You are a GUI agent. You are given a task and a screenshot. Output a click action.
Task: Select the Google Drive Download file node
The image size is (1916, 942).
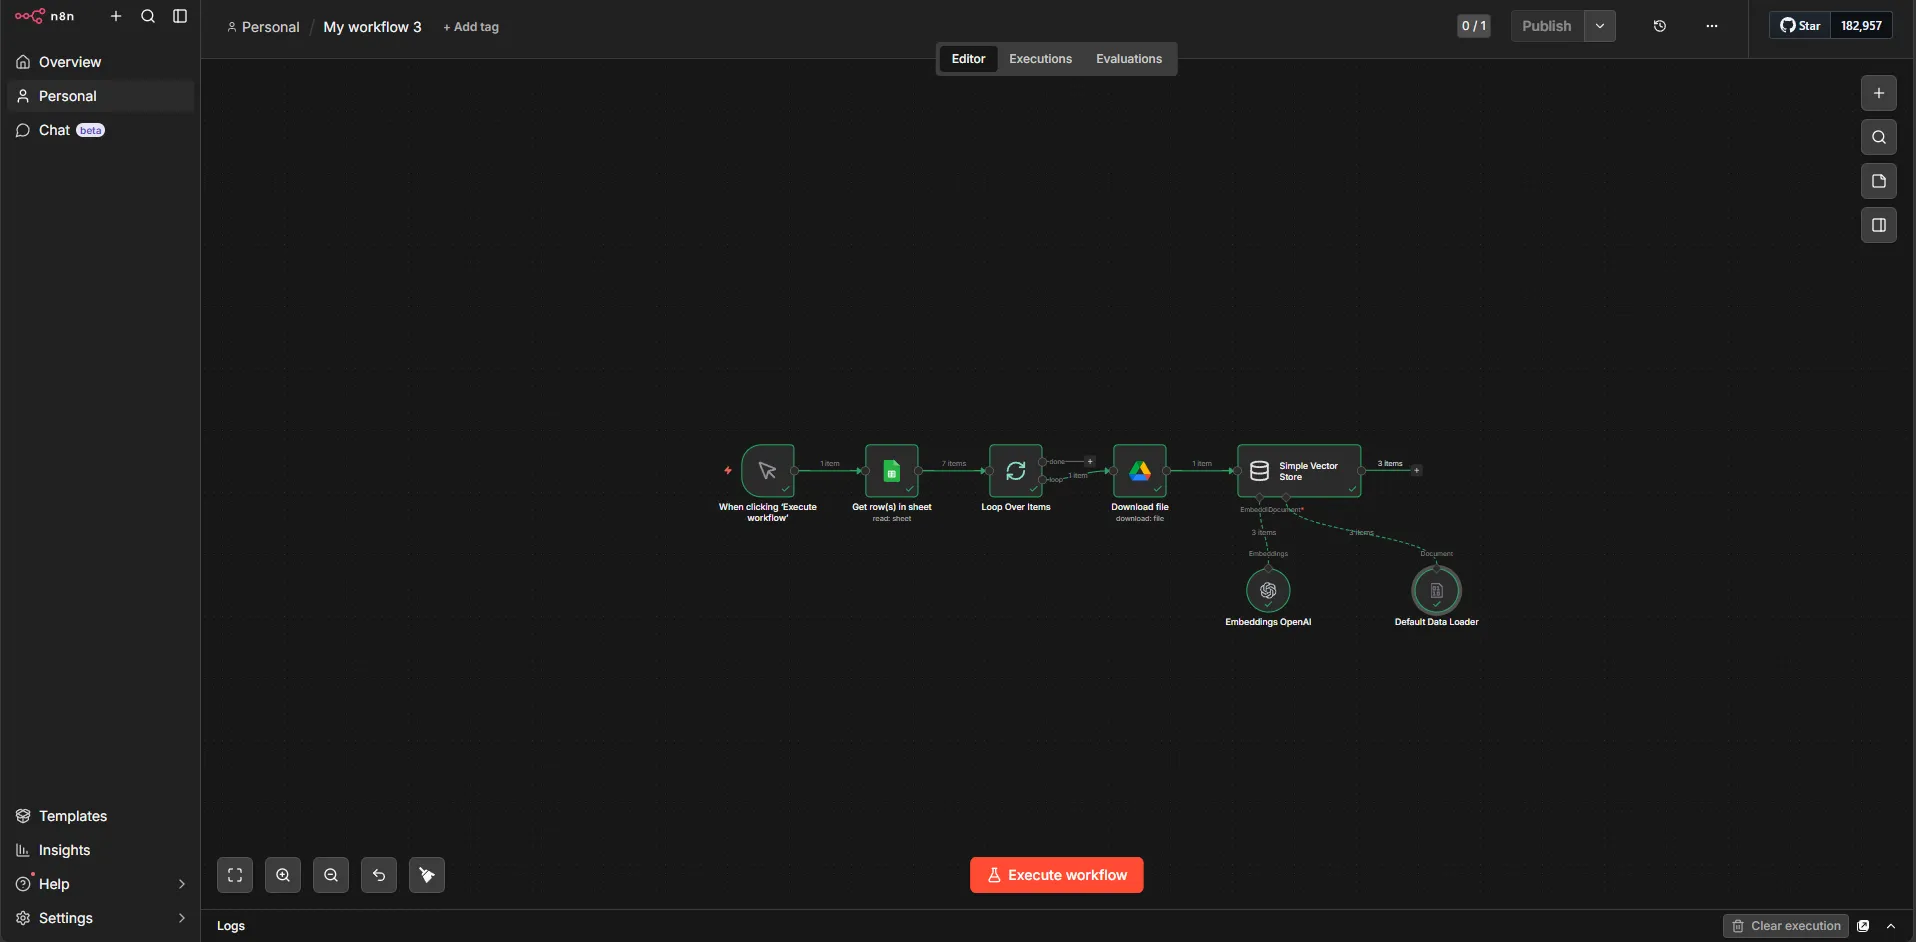1139,471
